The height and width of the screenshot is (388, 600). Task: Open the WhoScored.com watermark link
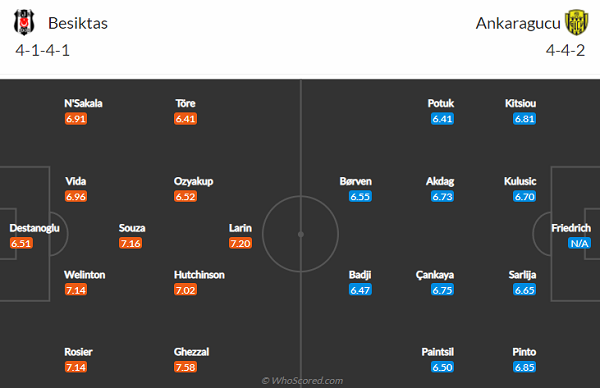click(302, 381)
